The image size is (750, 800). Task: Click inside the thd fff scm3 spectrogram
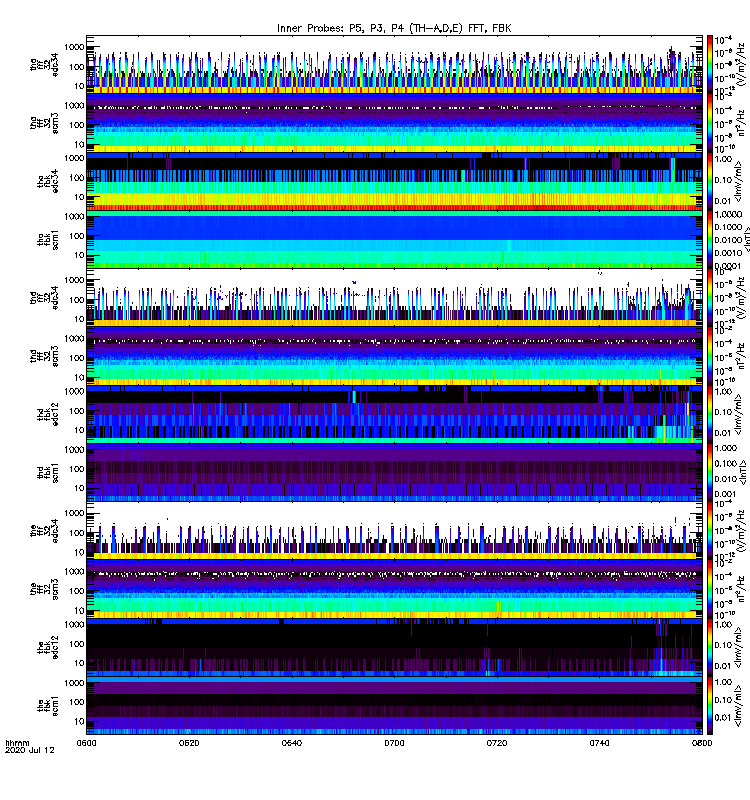(x=394, y=356)
